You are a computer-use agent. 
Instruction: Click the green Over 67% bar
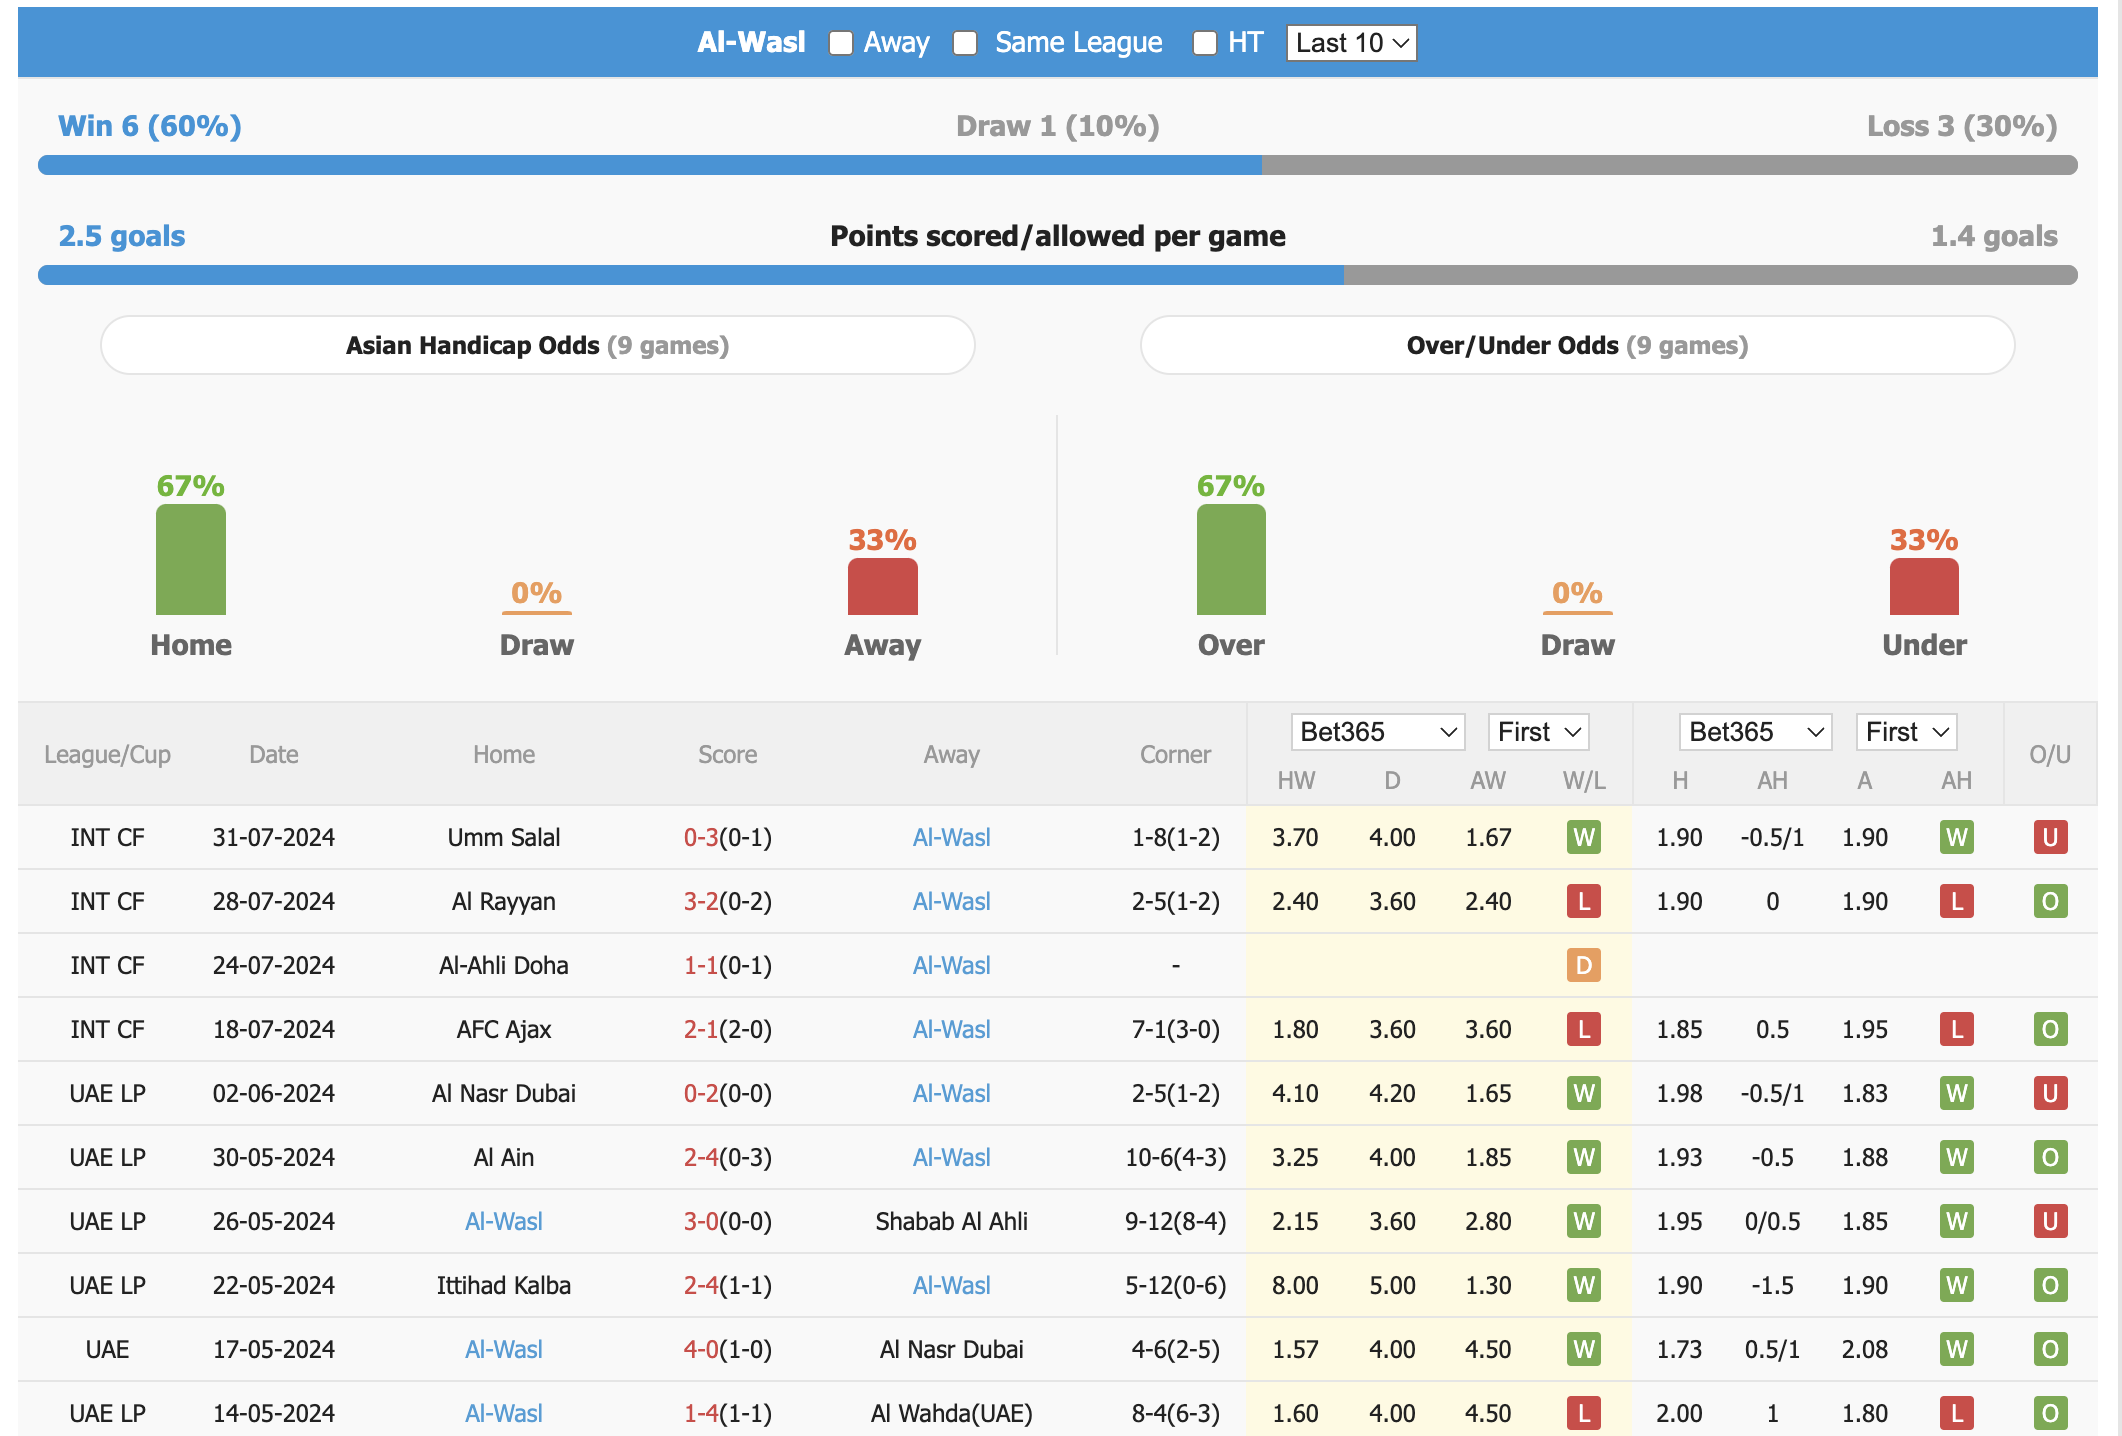(x=1231, y=560)
